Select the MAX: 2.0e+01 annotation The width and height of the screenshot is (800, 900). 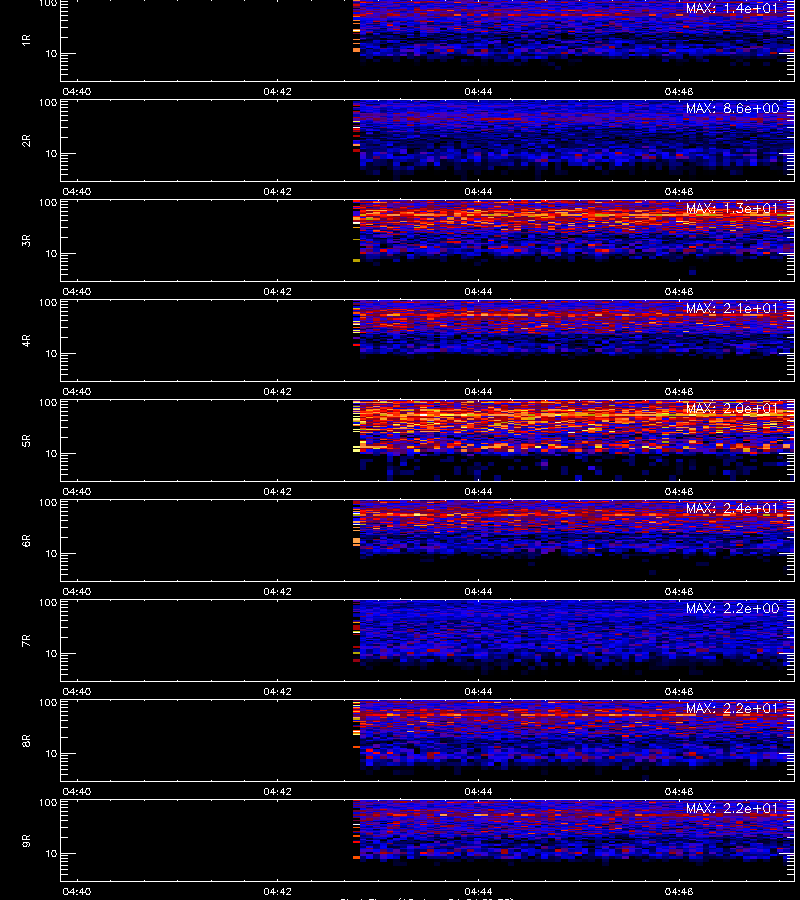coord(732,408)
